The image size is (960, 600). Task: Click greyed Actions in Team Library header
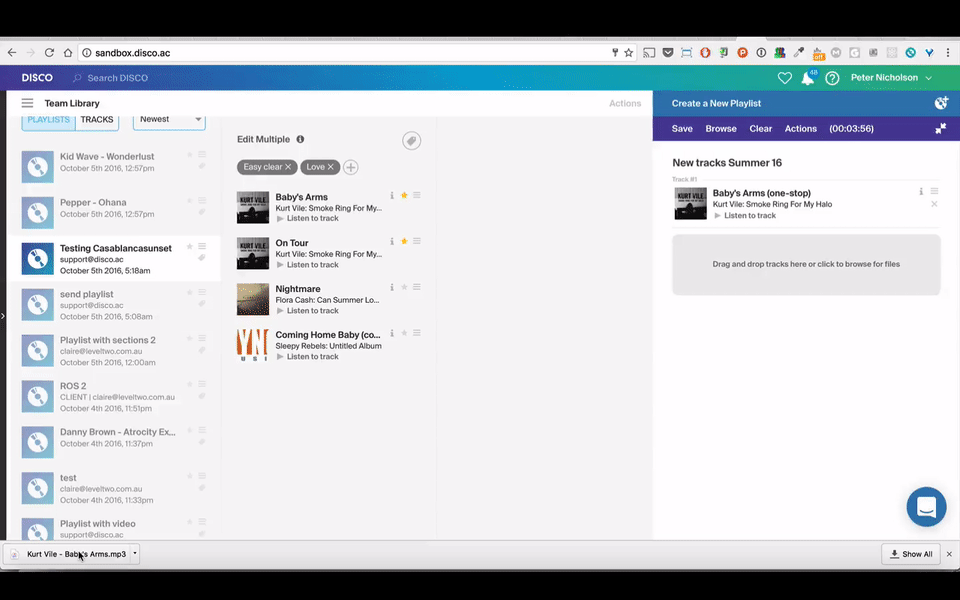625,103
